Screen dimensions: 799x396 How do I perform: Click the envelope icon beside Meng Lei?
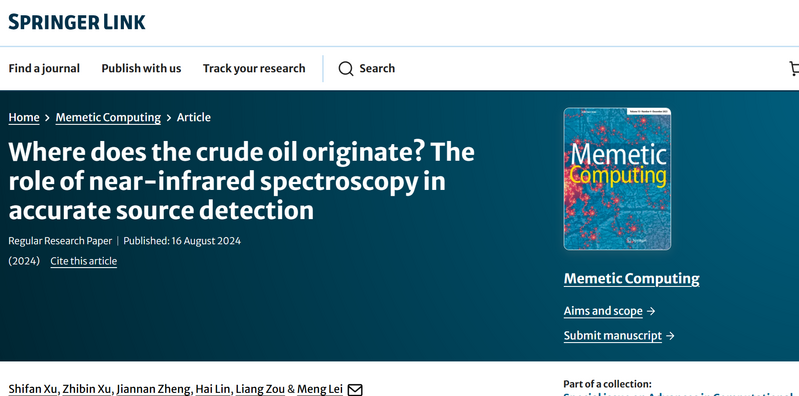click(x=355, y=390)
